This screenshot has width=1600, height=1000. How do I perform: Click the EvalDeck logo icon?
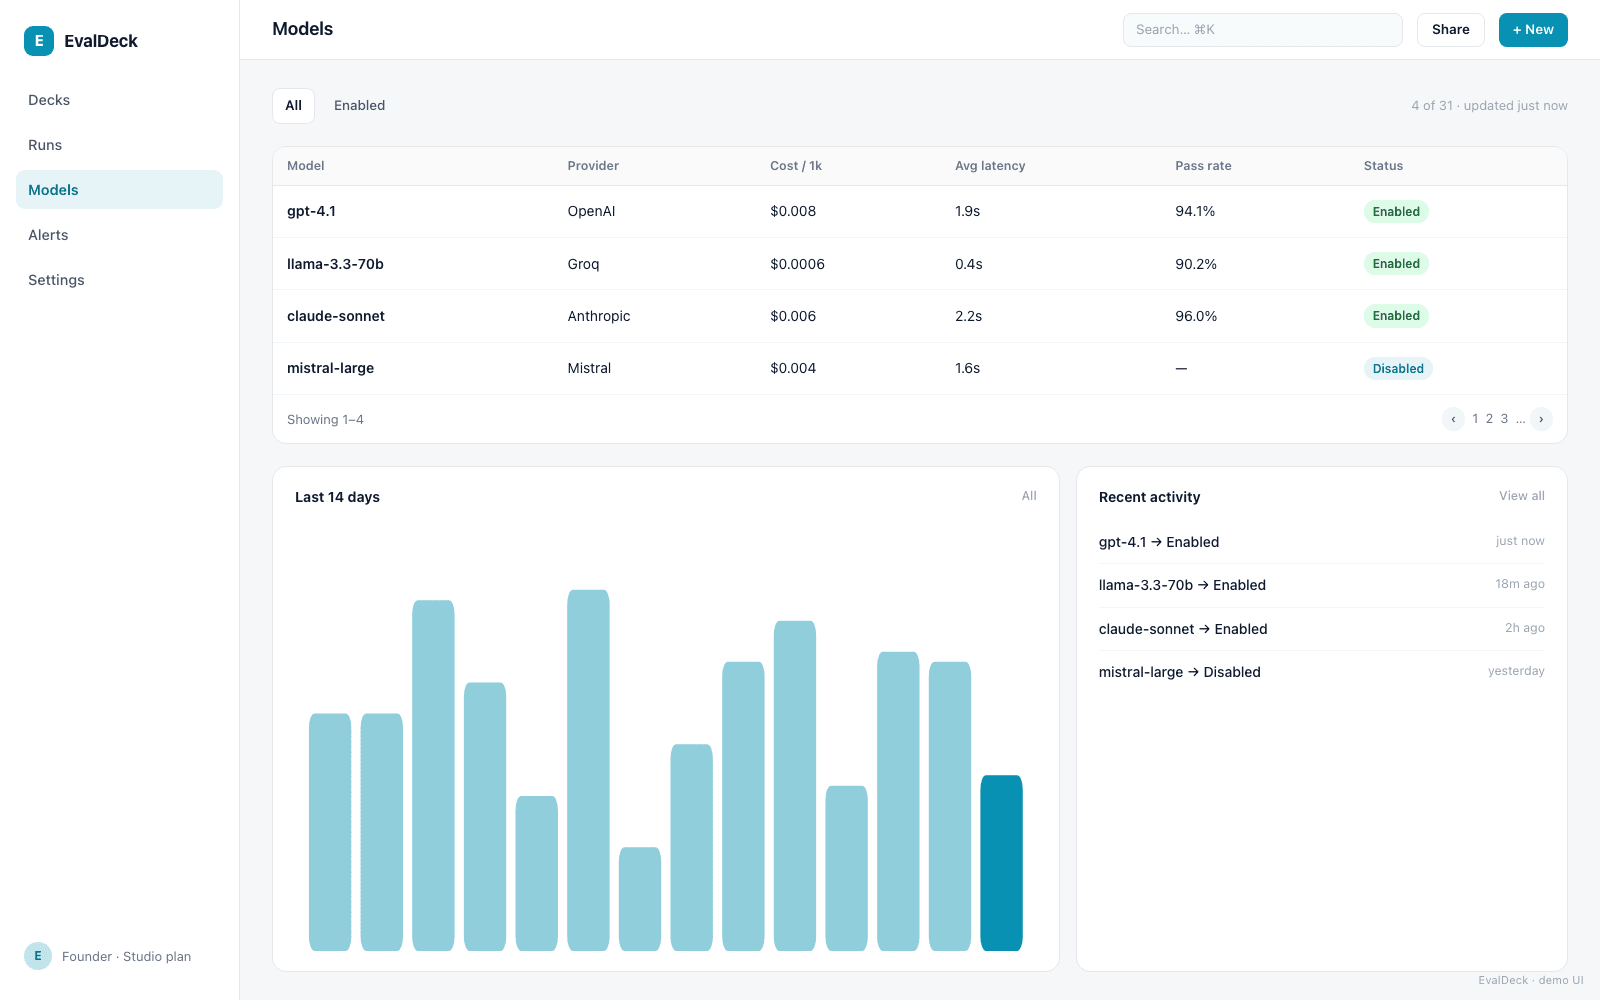click(x=39, y=41)
